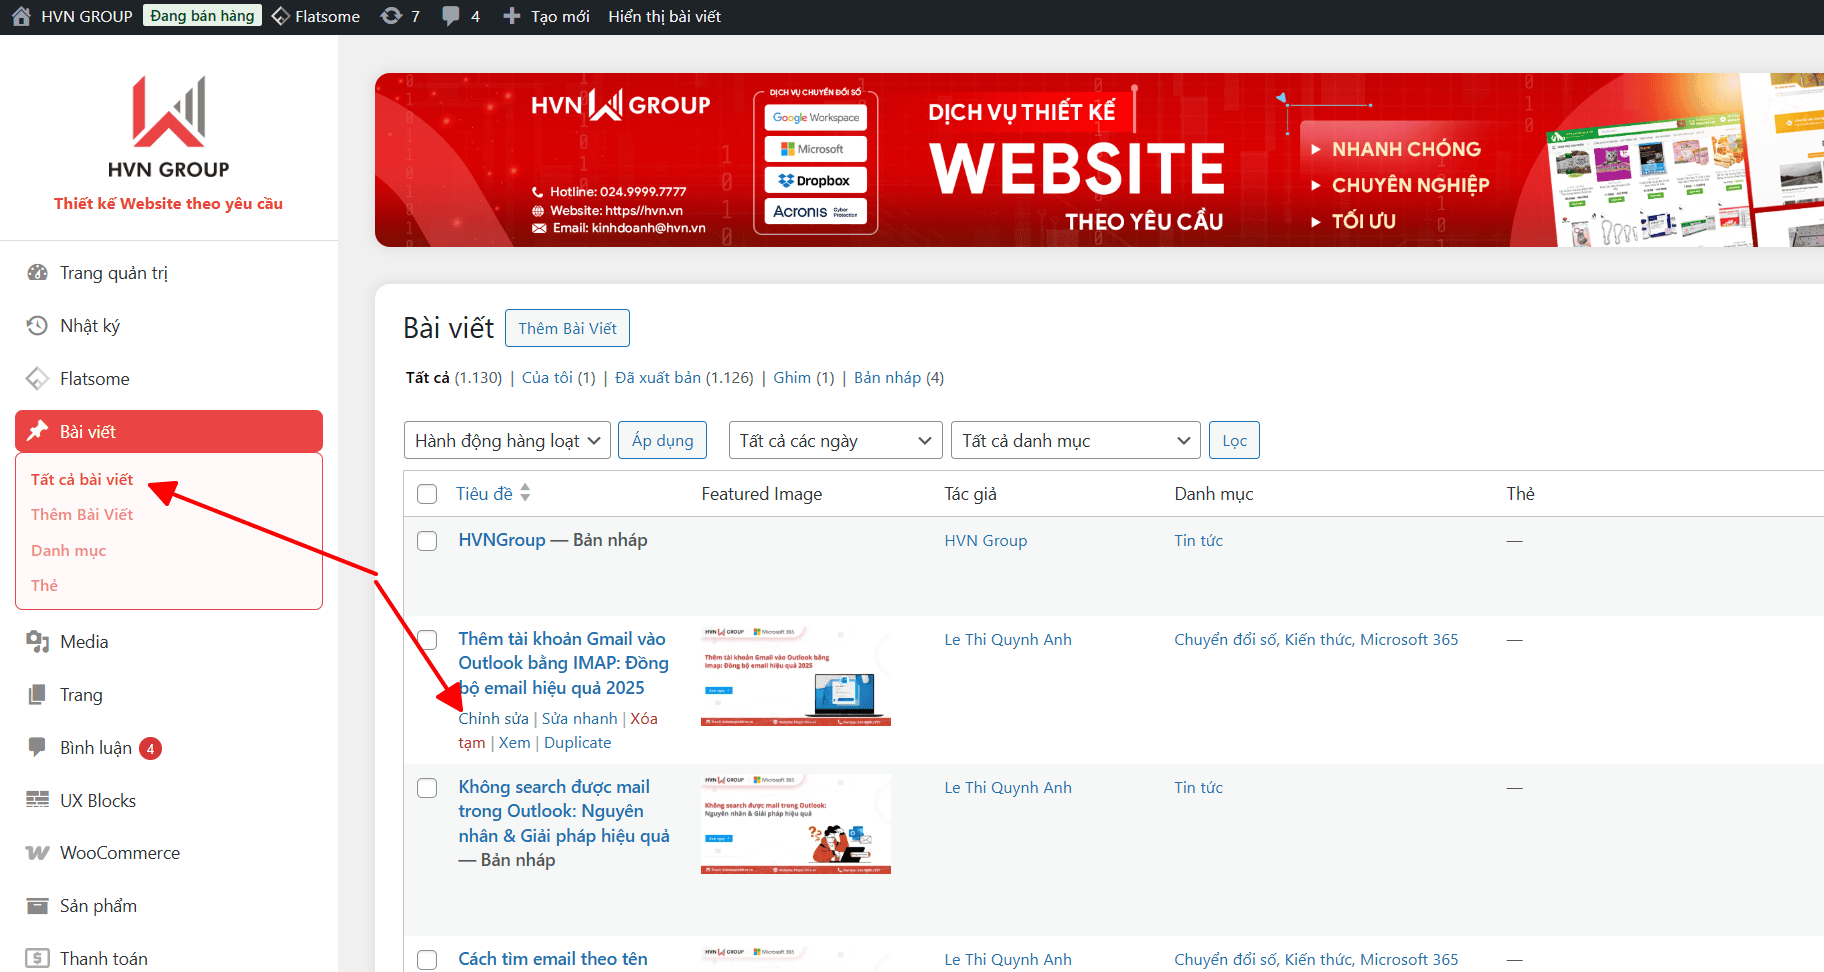Open the UX Blocks sidebar icon
Viewport: 1824px width, 972px height.
pos(38,800)
